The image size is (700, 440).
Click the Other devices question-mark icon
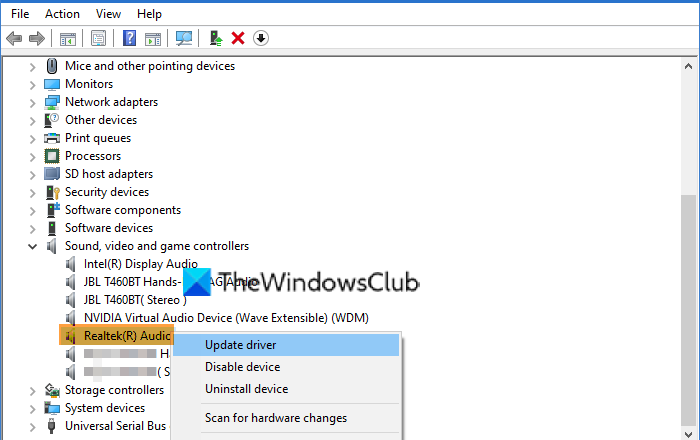click(52, 120)
